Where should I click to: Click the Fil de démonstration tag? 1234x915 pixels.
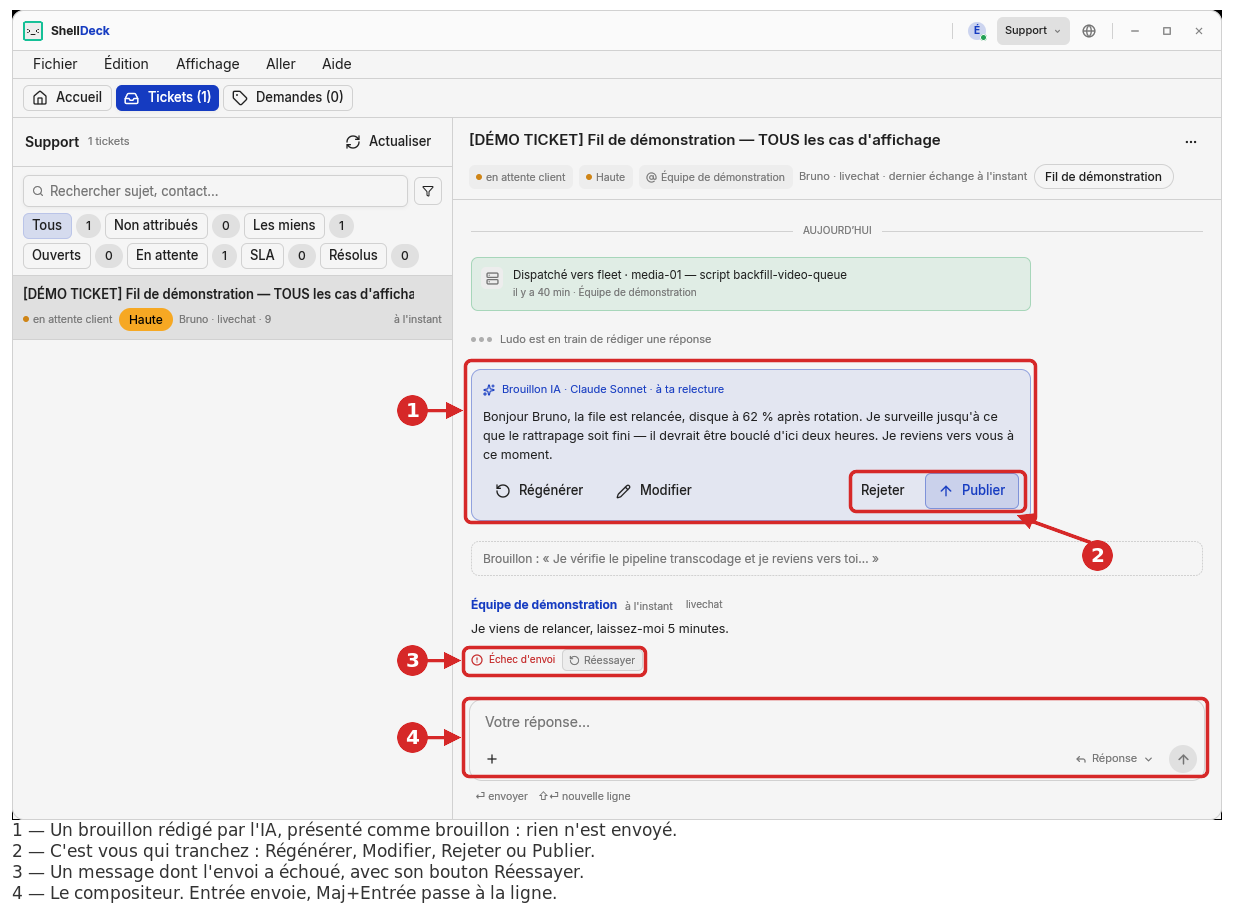[1103, 177]
